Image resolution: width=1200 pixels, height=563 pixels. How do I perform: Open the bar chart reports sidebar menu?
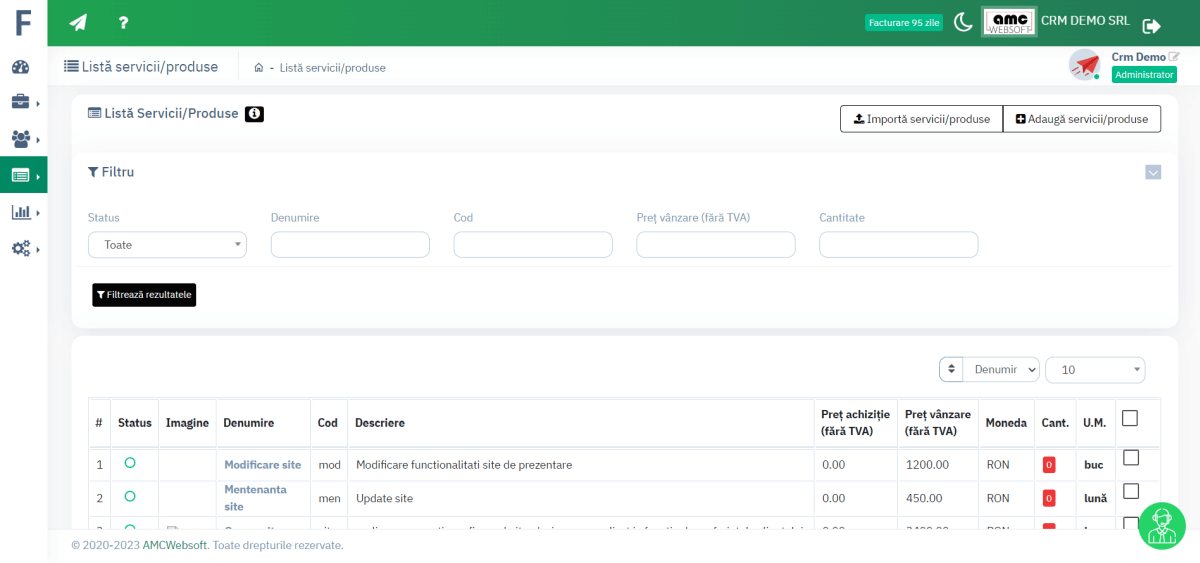21,212
